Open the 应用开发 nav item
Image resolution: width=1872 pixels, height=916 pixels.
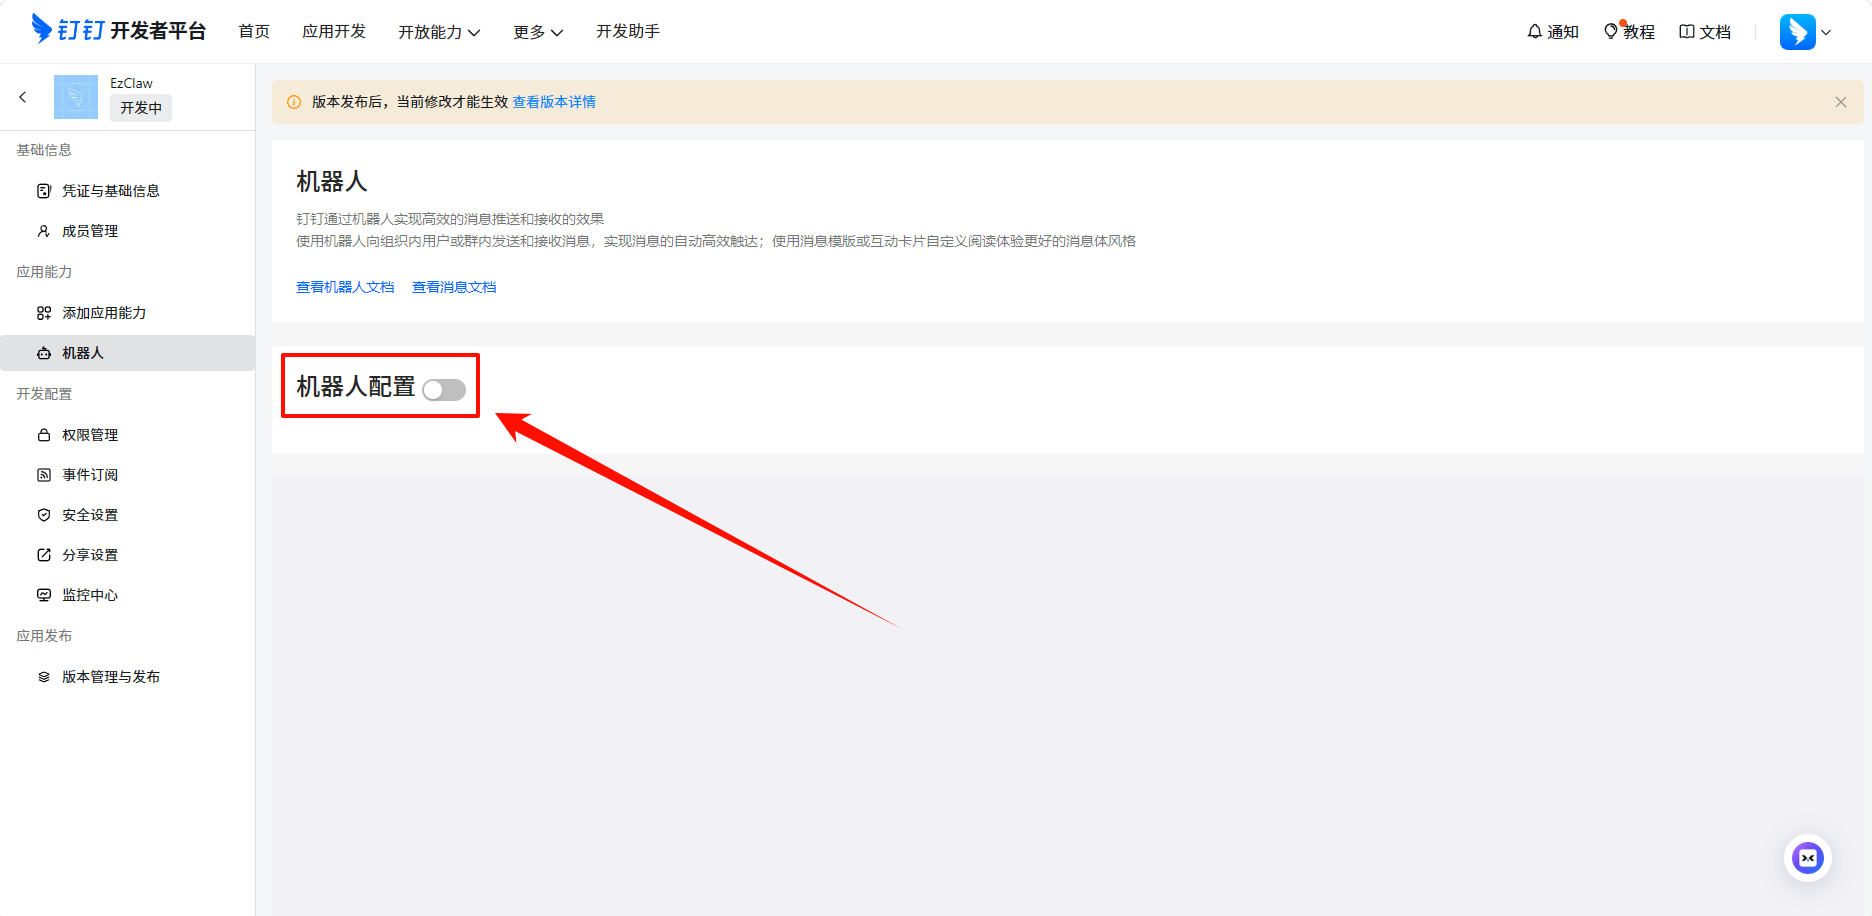click(334, 32)
